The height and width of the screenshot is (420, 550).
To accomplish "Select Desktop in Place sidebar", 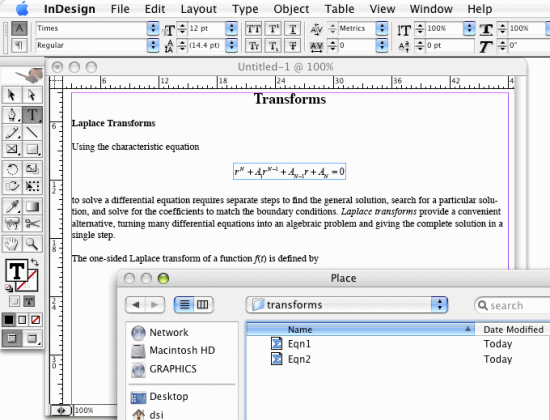I will (160, 396).
